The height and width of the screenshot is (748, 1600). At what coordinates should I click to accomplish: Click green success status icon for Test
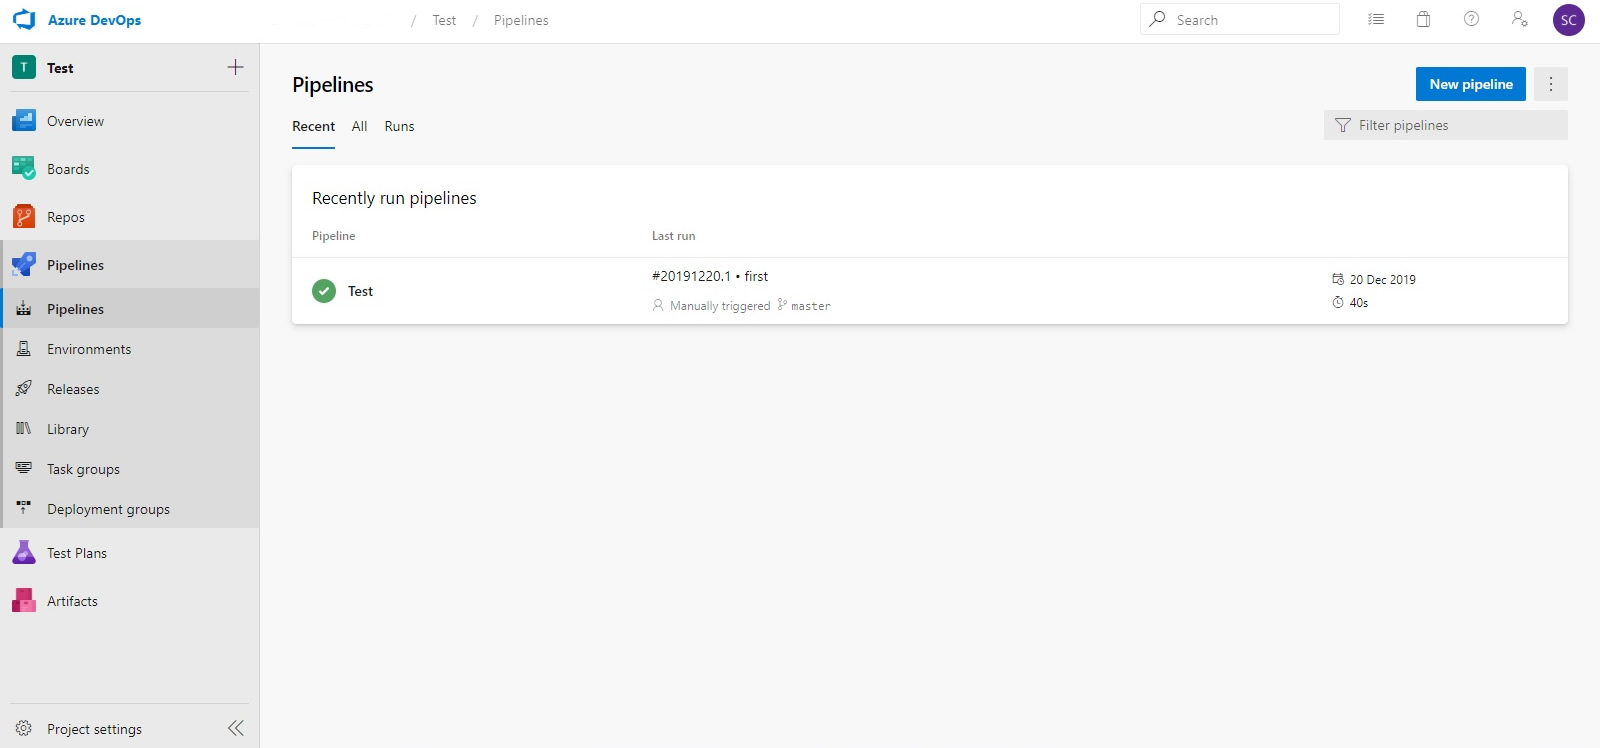pyautogui.click(x=324, y=291)
